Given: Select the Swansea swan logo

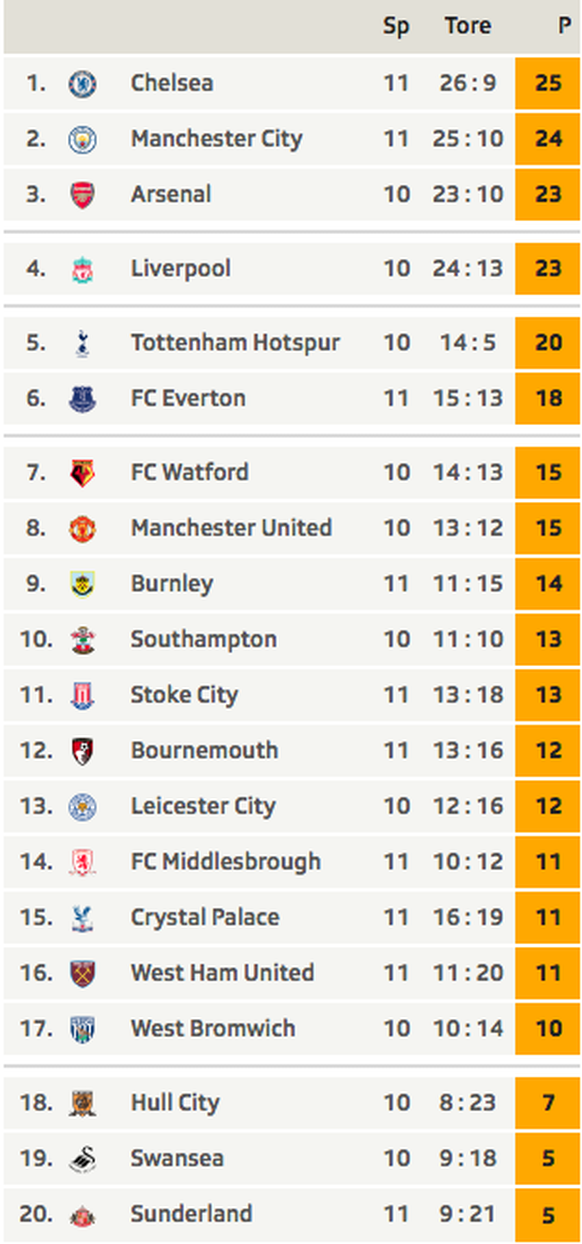Looking at the screenshot, I should [82, 1159].
